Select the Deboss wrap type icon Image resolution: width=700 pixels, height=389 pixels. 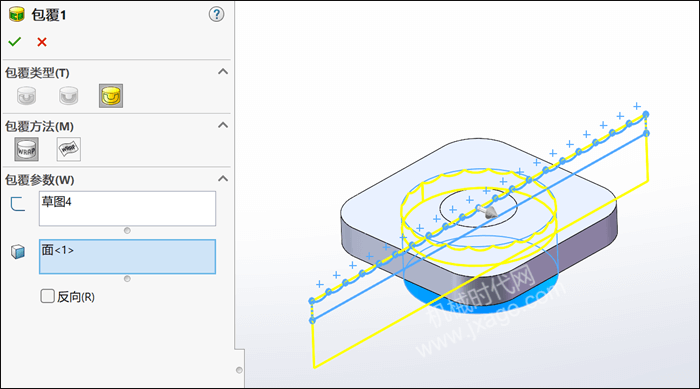[x=68, y=96]
